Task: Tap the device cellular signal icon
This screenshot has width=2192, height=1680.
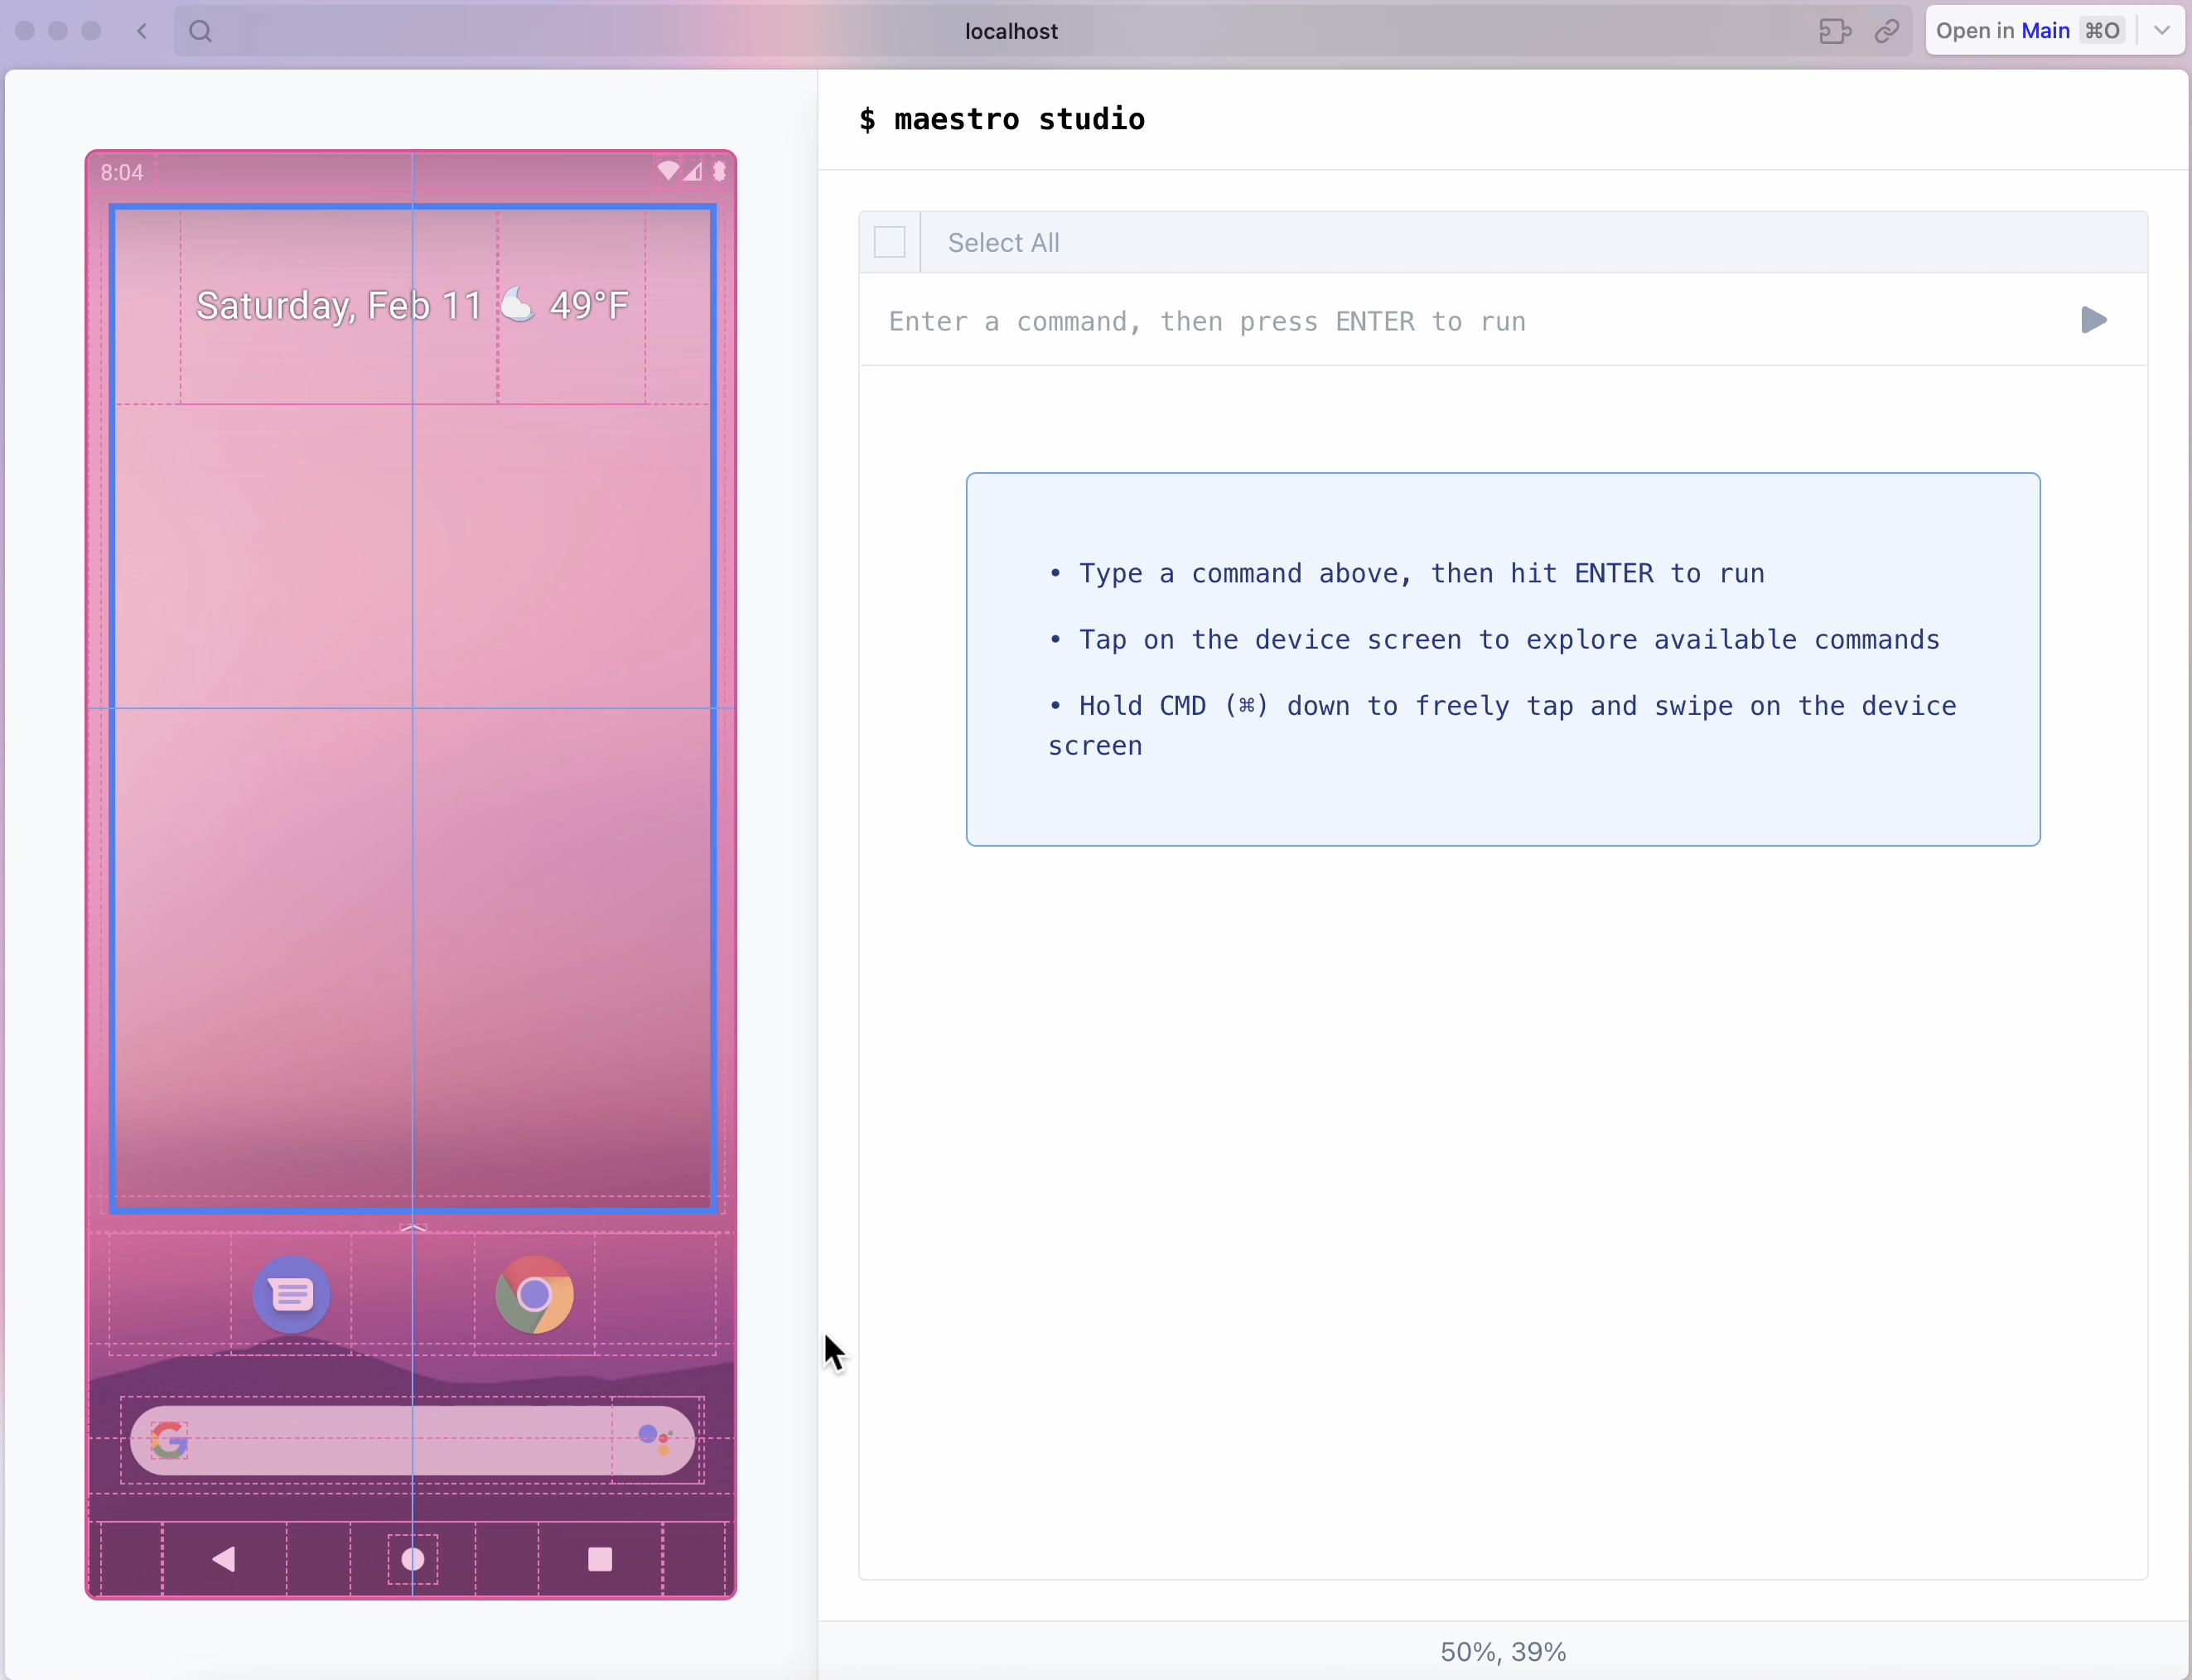Action: tap(693, 171)
